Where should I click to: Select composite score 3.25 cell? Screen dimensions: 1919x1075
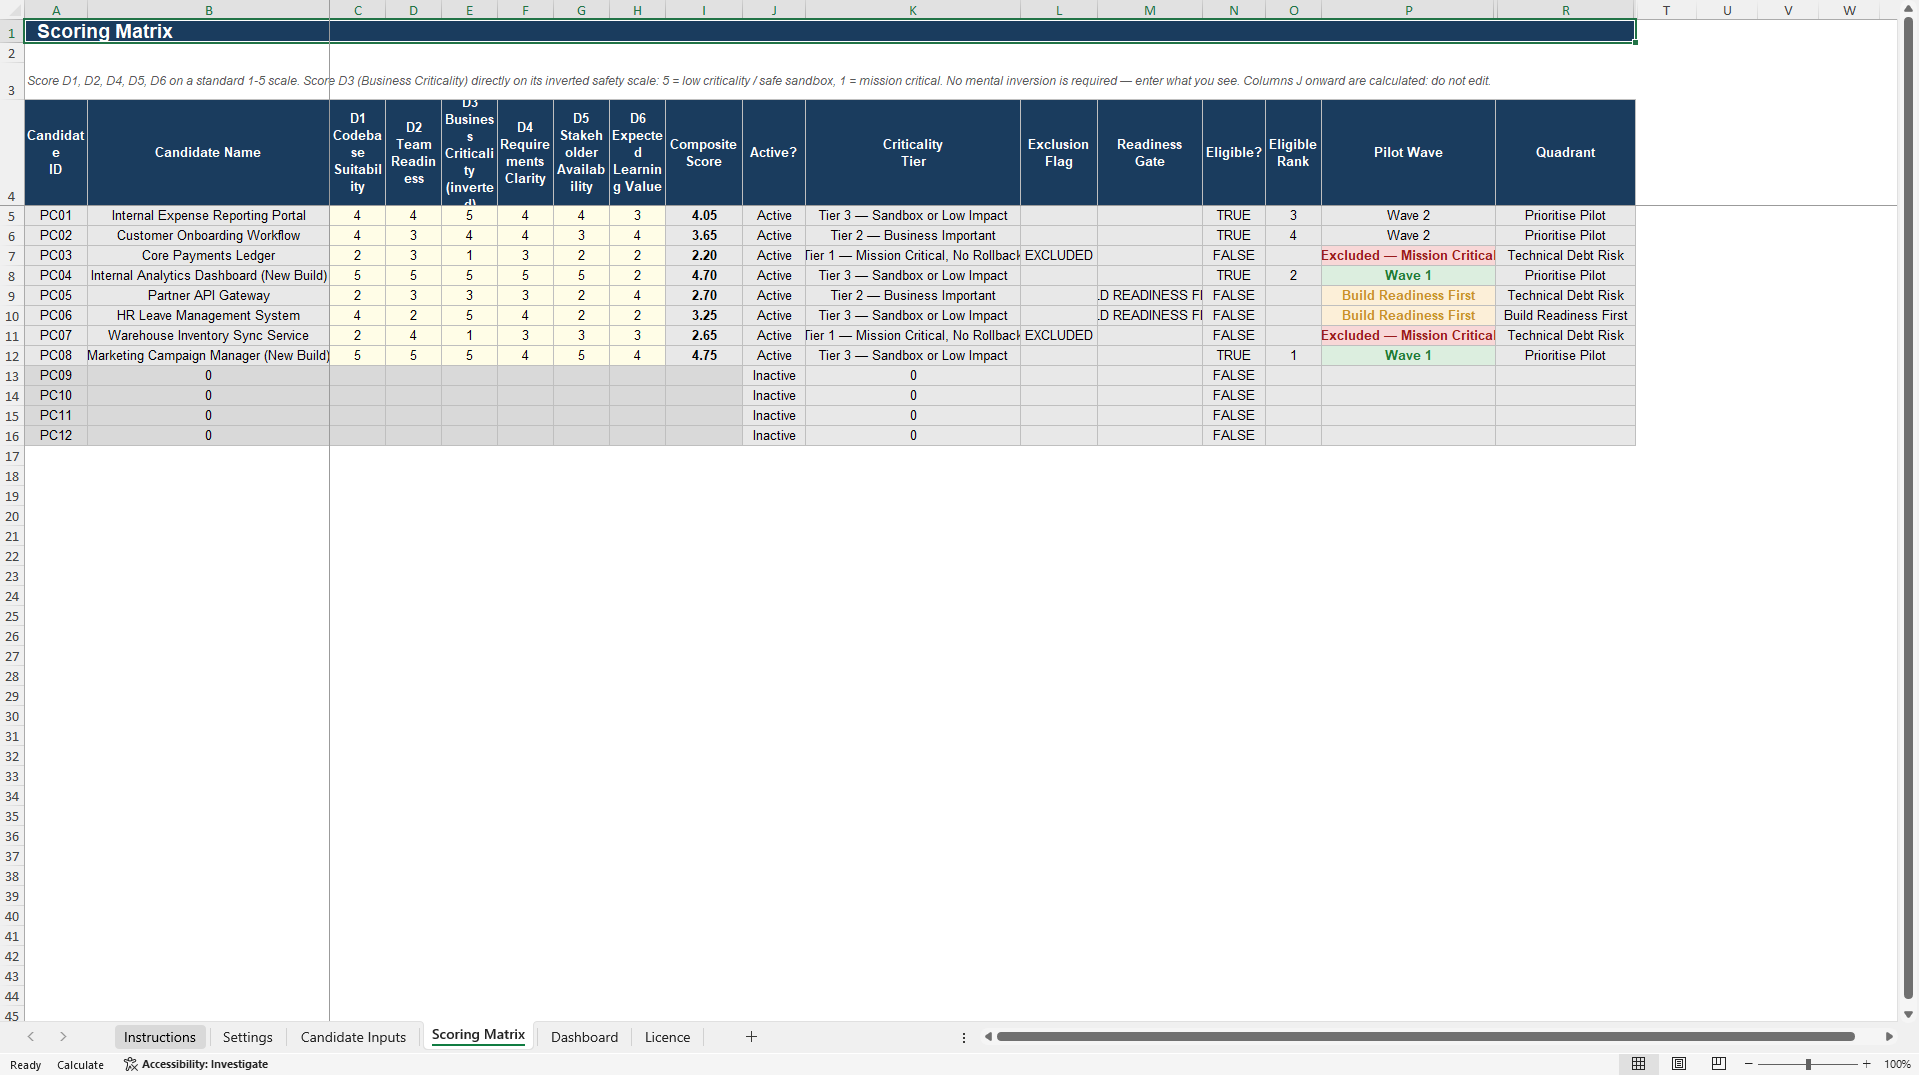pyautogui.click(x=704, y=315)
